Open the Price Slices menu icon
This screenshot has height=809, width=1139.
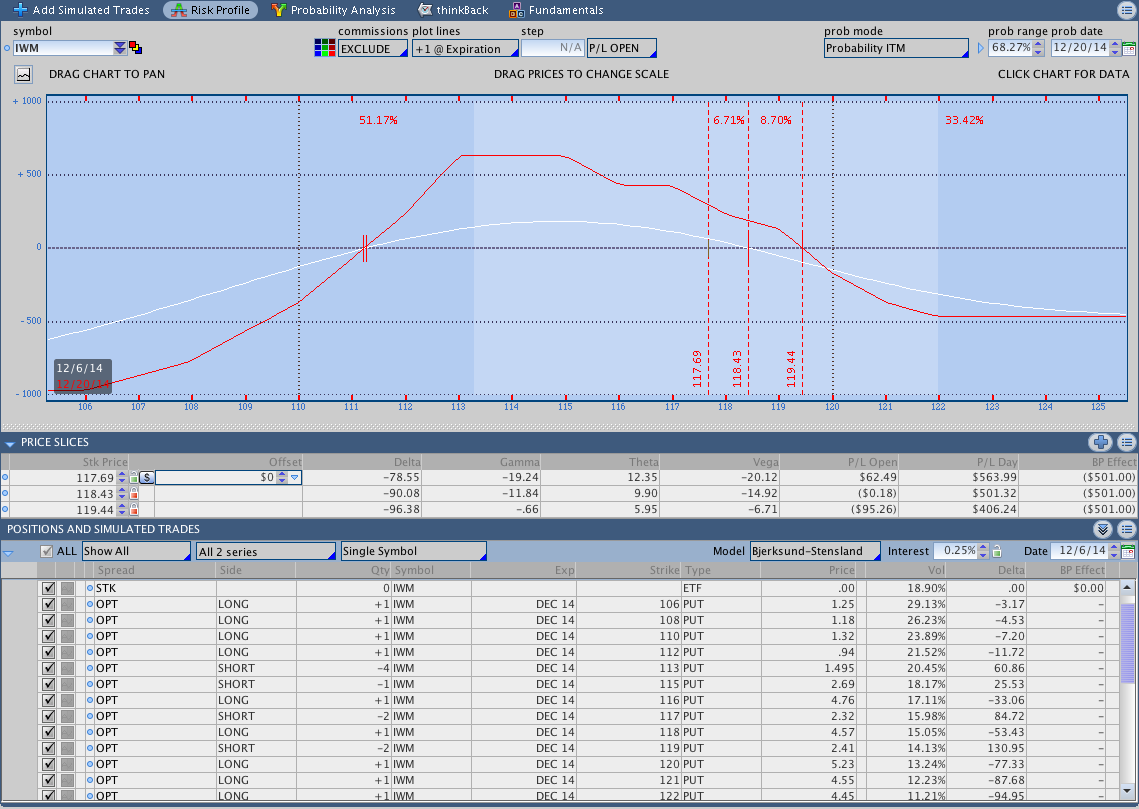click(1127, 442)
